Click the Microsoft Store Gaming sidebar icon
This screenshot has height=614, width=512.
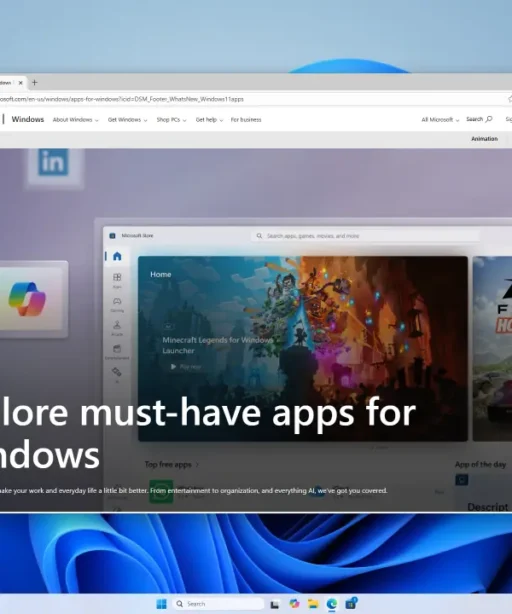pos(117,304)
